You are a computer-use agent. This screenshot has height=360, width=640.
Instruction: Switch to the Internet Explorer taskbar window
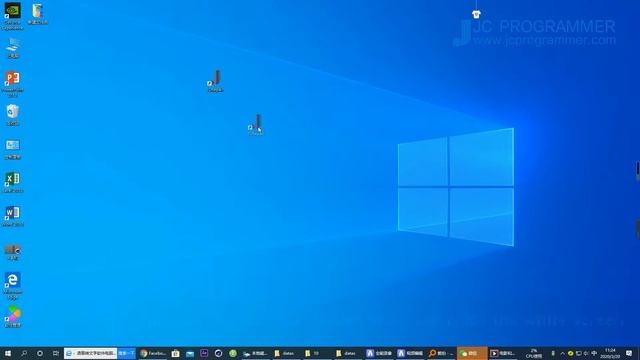point(91,353)
